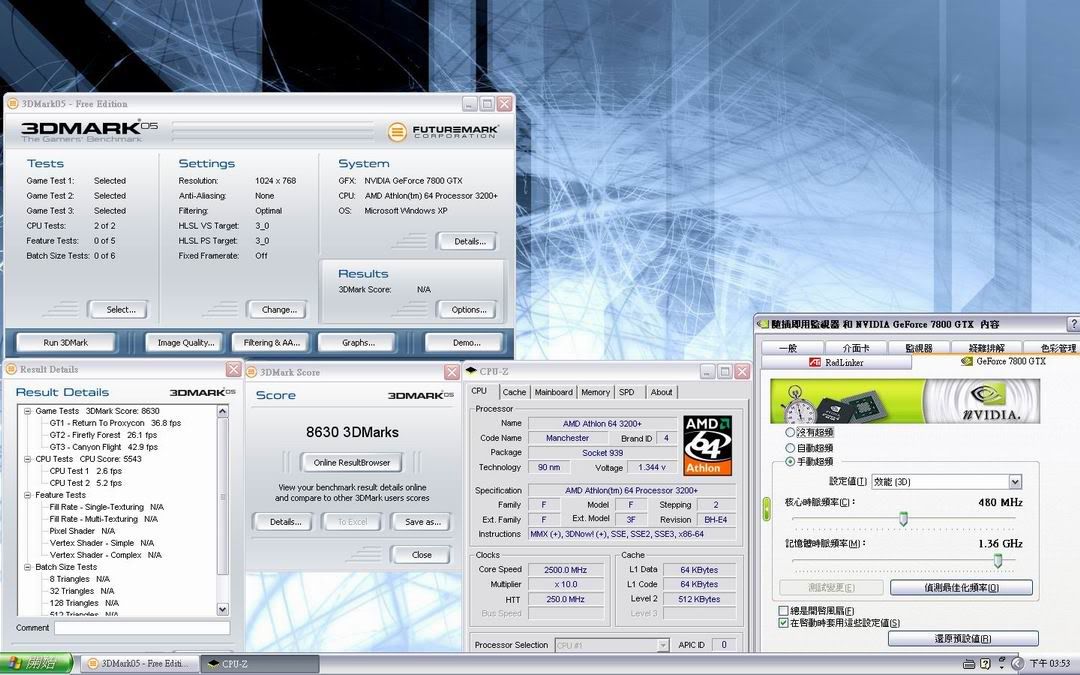Viewport: 1080px width, 675px height.
Task: Click the help icon in system tray
Action: click(x=985, y=663)
